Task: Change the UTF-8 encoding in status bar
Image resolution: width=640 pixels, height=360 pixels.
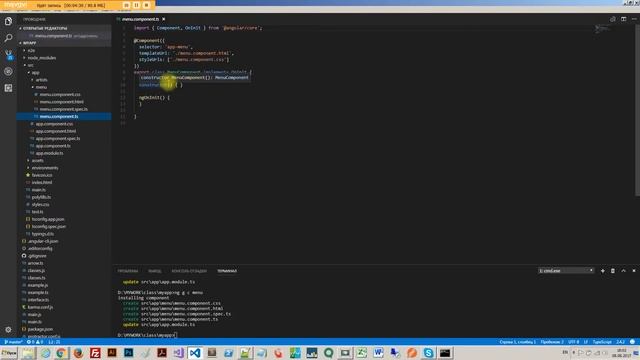Action: pyautogui.click(x=573, y=342)
